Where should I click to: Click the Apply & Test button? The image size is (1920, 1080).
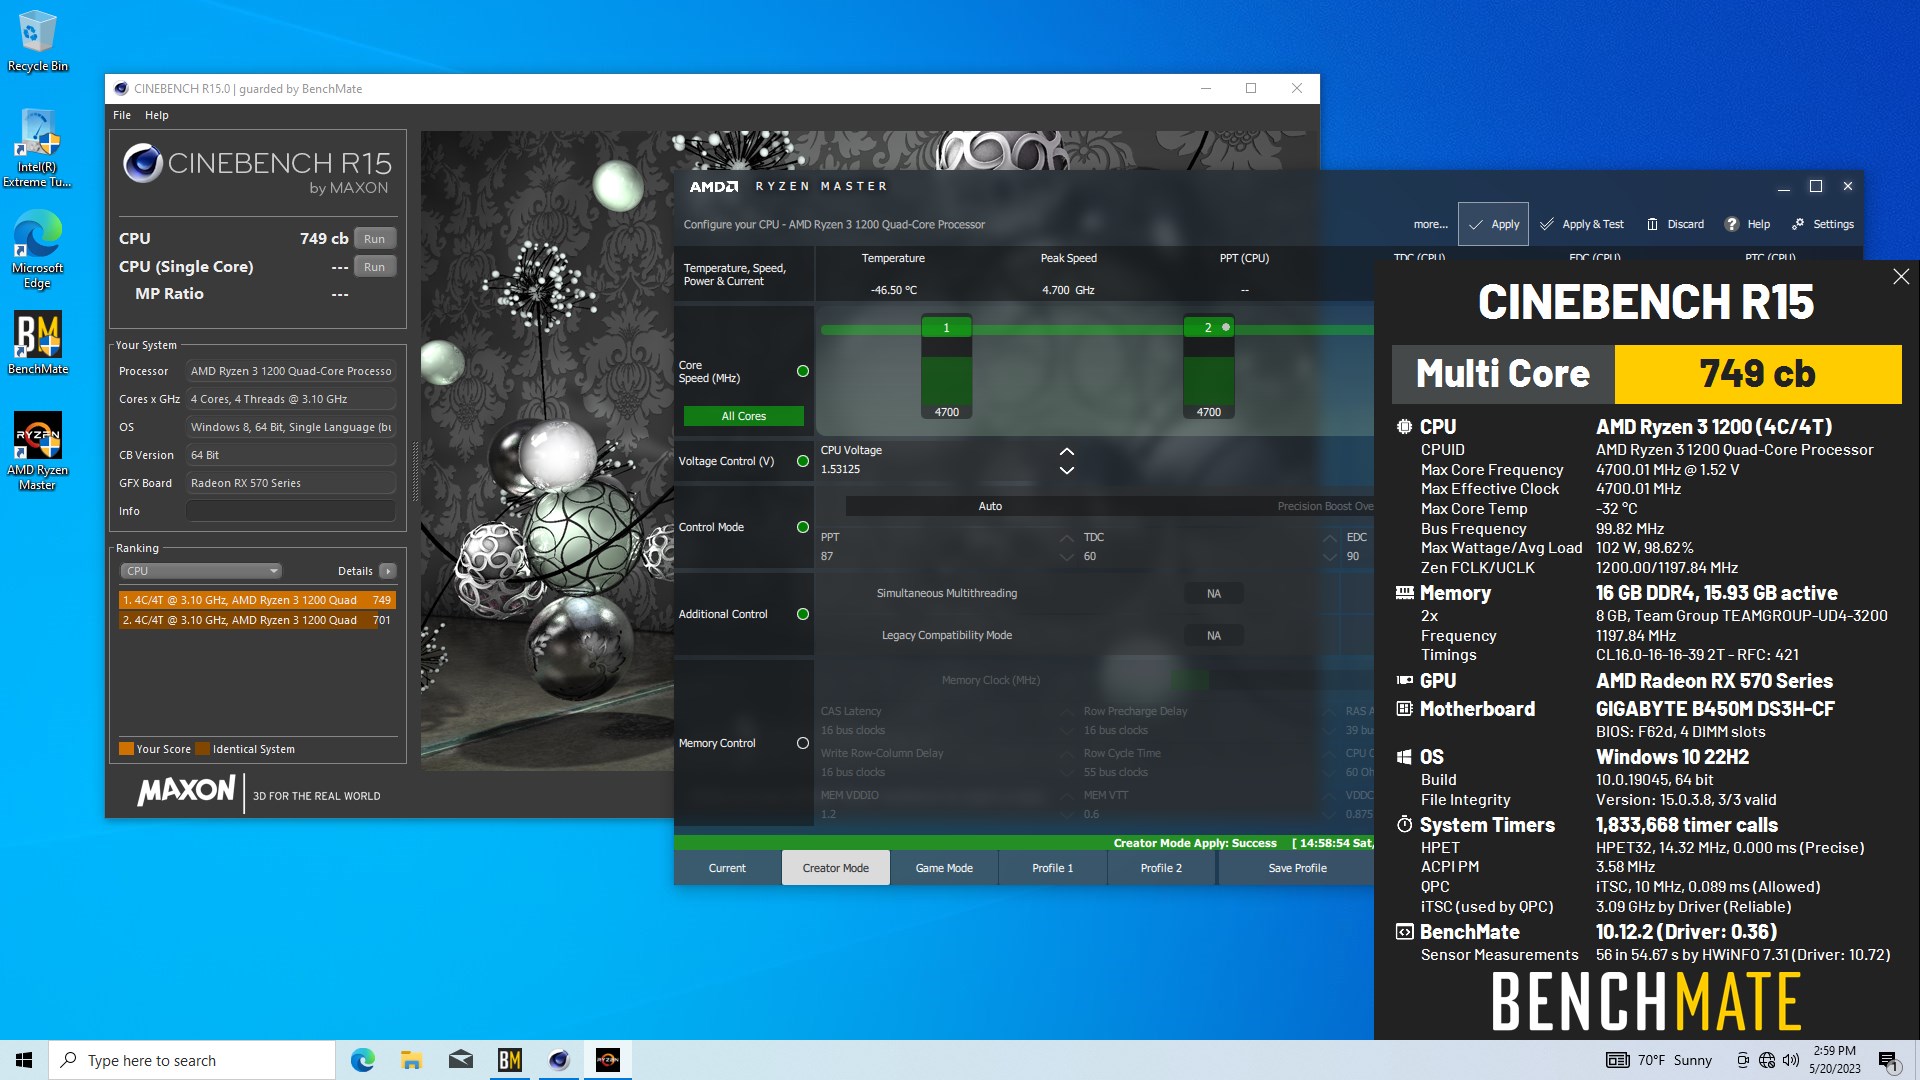1581,224
